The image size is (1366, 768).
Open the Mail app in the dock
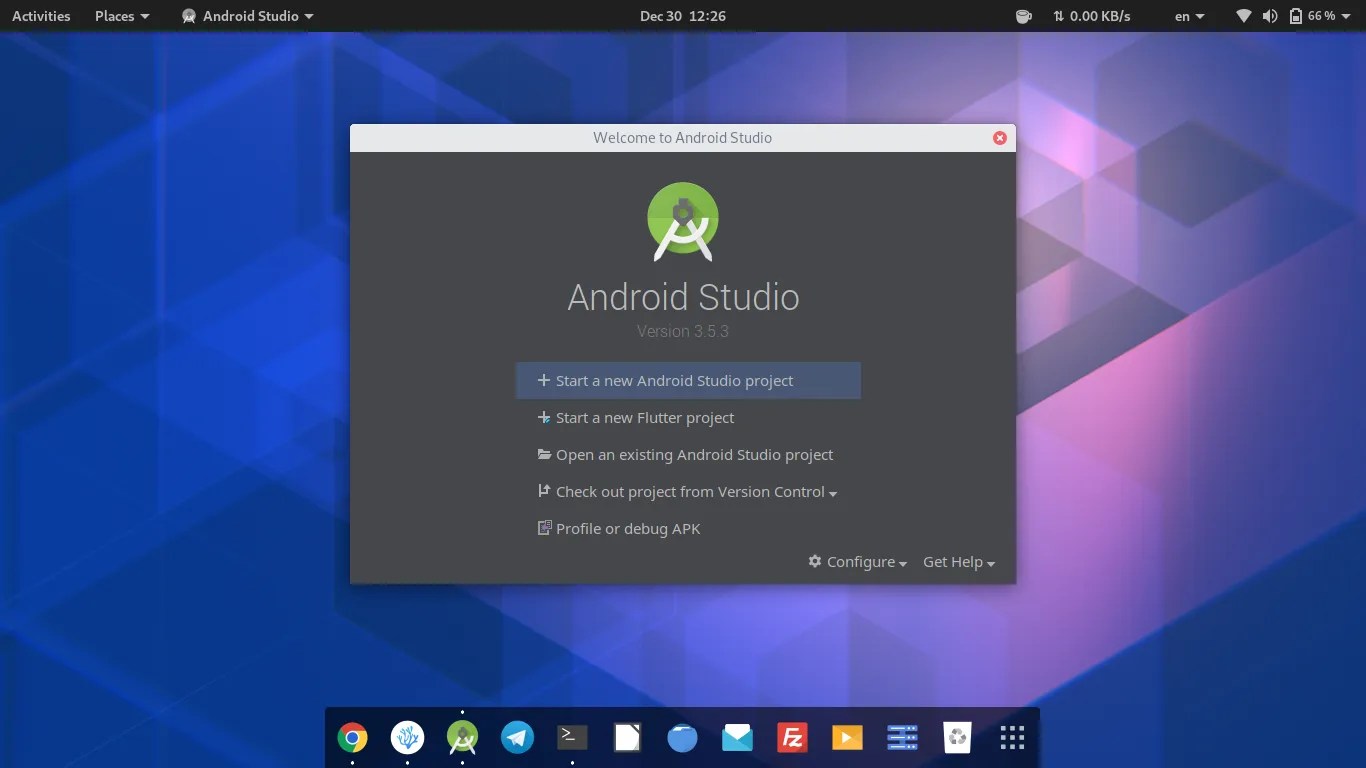(737, 738)
